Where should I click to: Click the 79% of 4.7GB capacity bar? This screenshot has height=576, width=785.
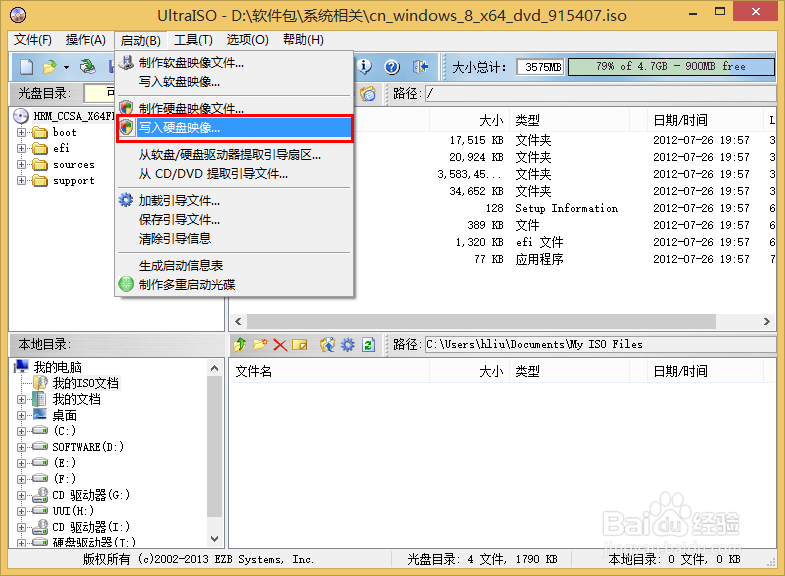coord(671,67)
